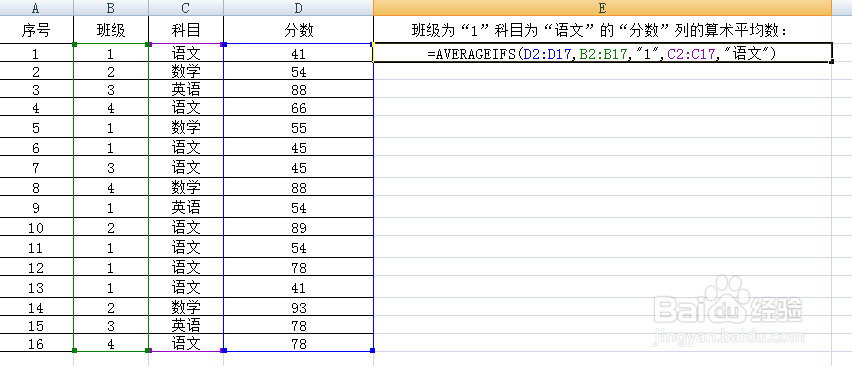Viewport: 852px width, 366px height.
Task: Select 序号 cell containing 15
Action: pyautogui.click(x=36, y=325)
